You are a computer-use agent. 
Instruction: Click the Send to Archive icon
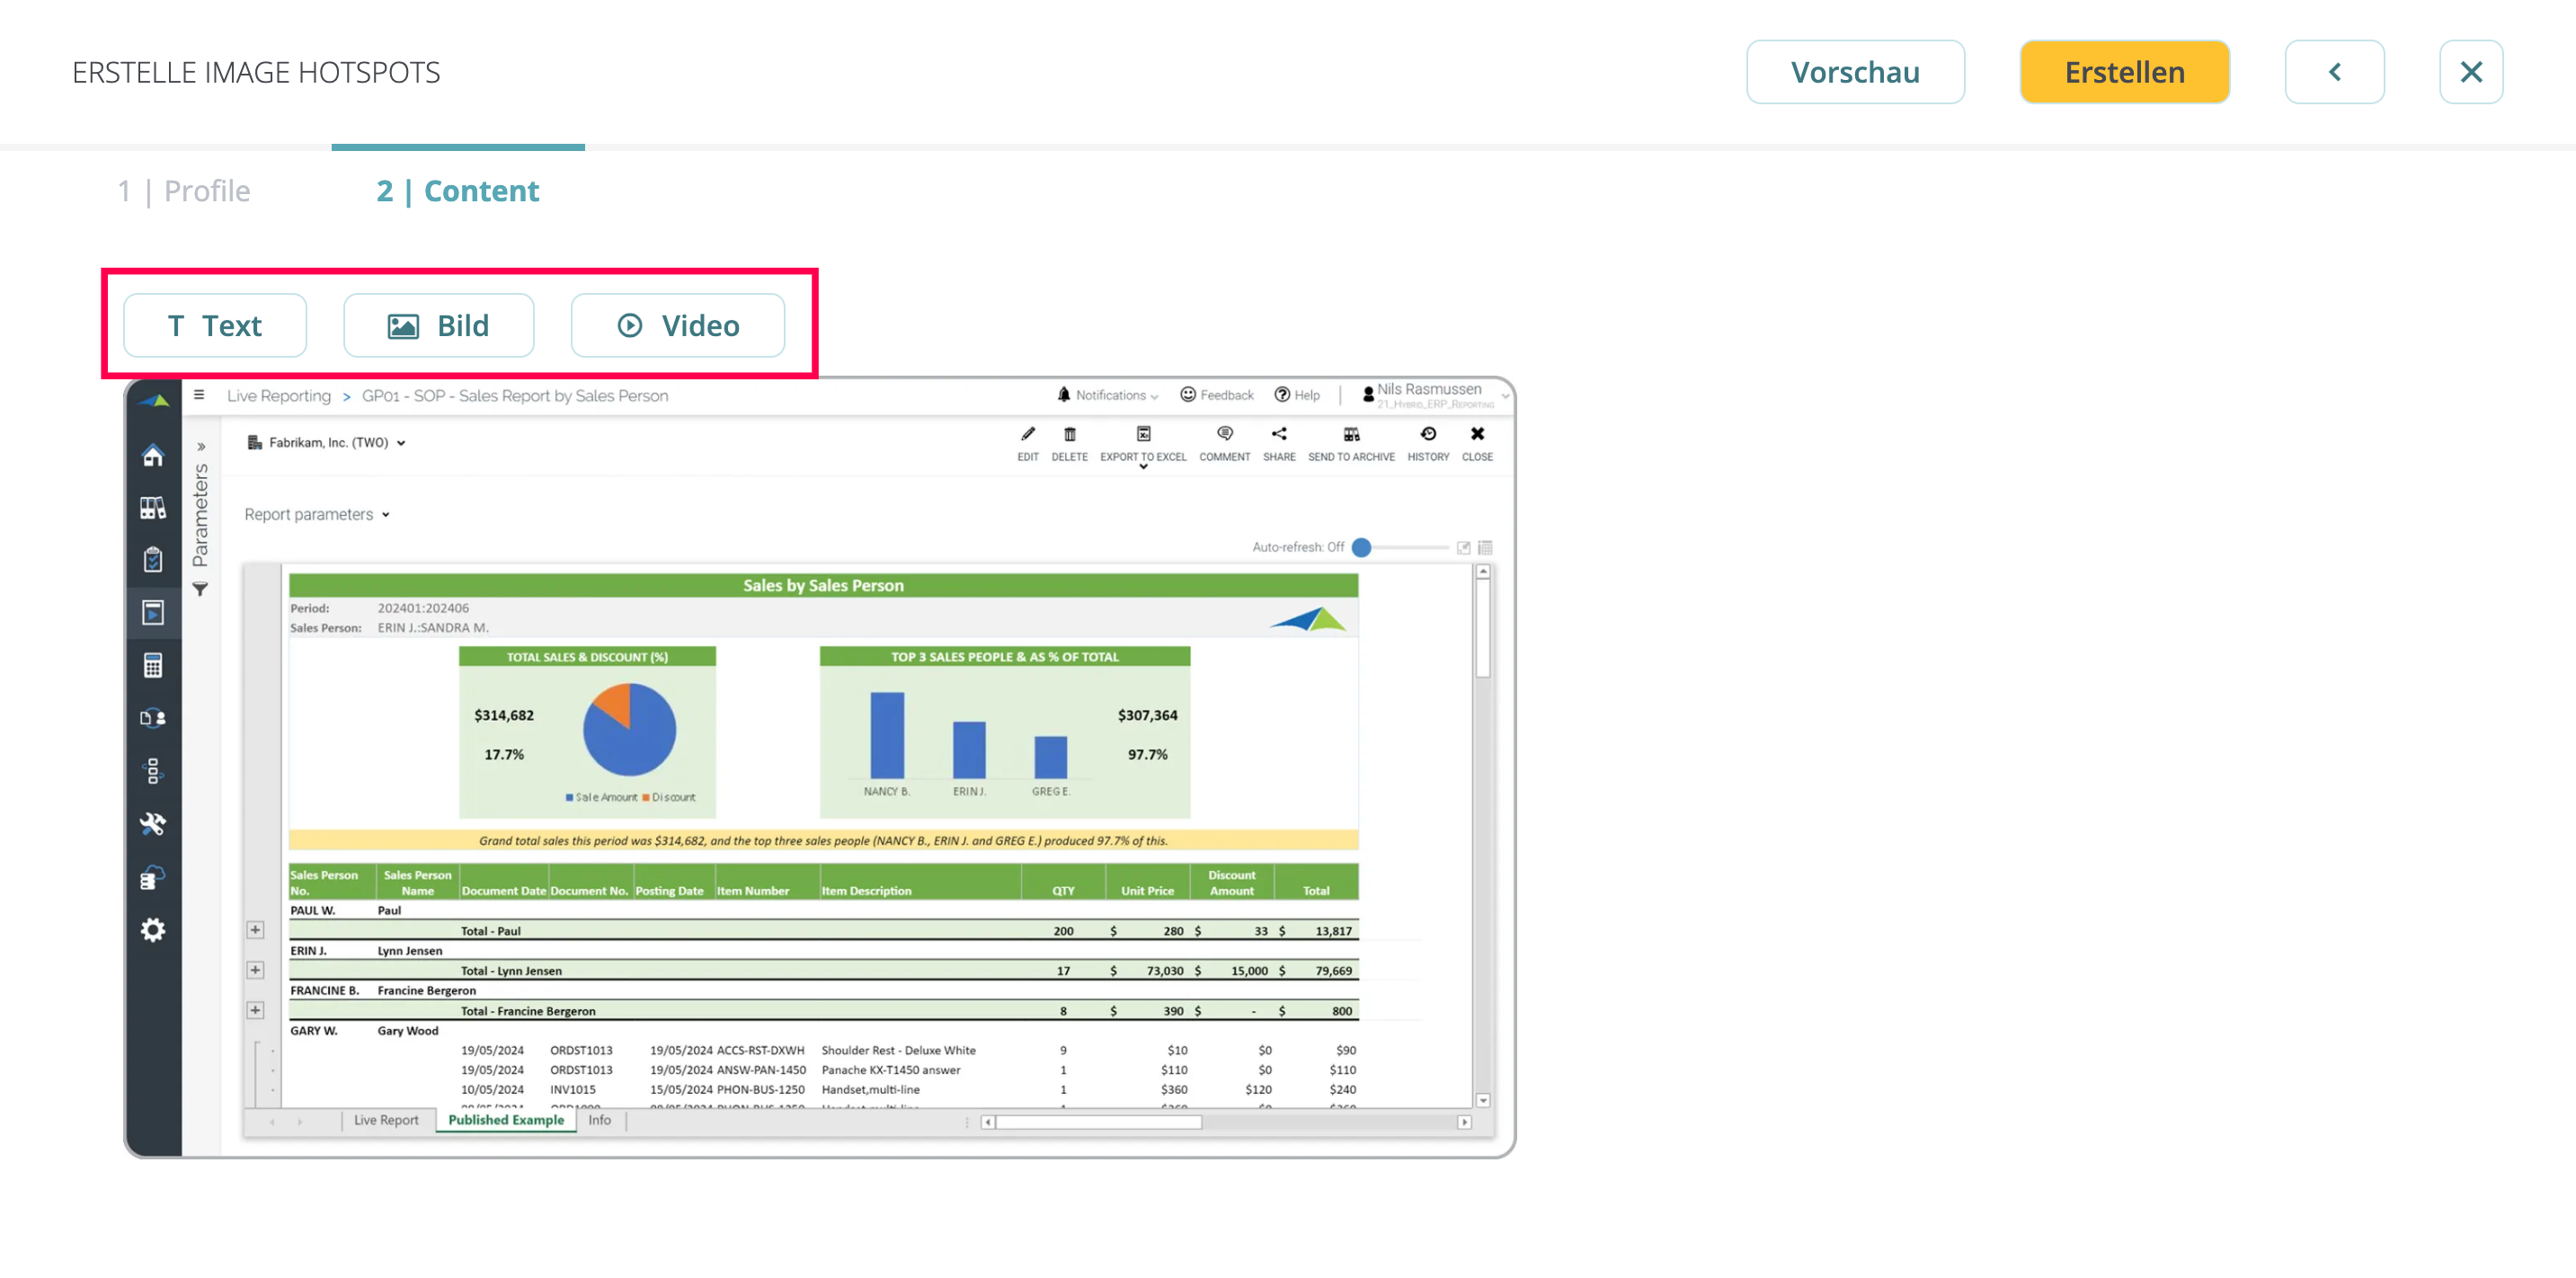[1350, 434]
